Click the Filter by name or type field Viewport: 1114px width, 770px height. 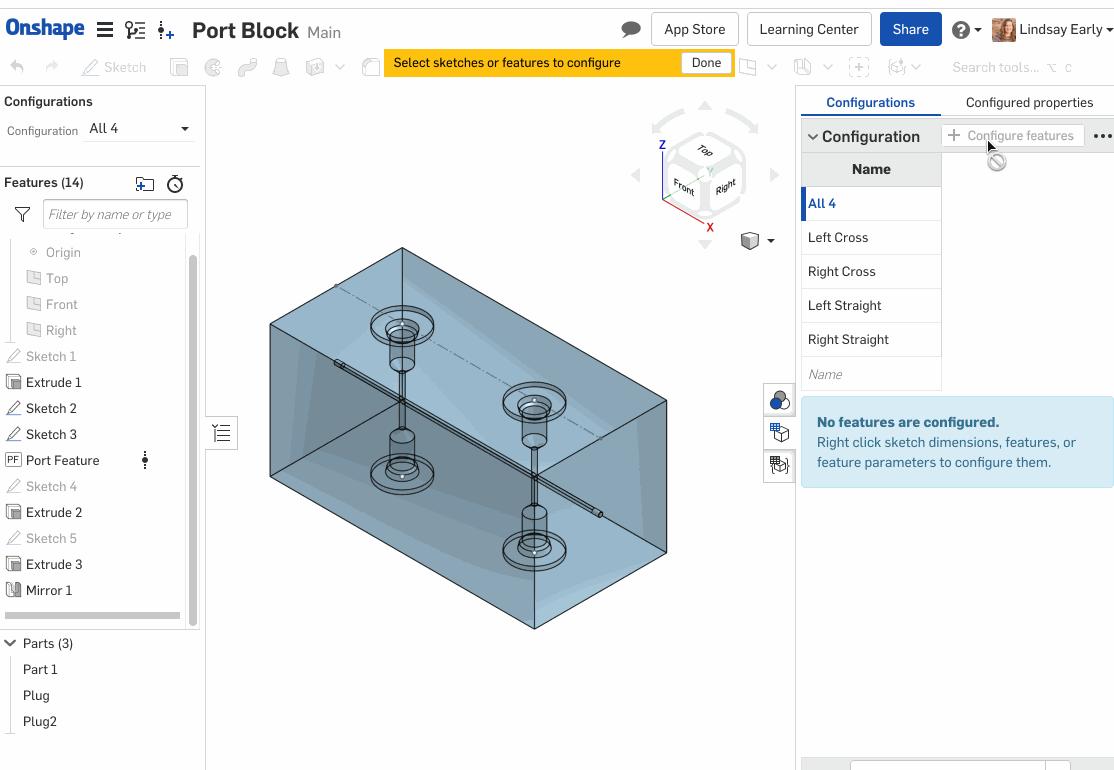point(115,214)
